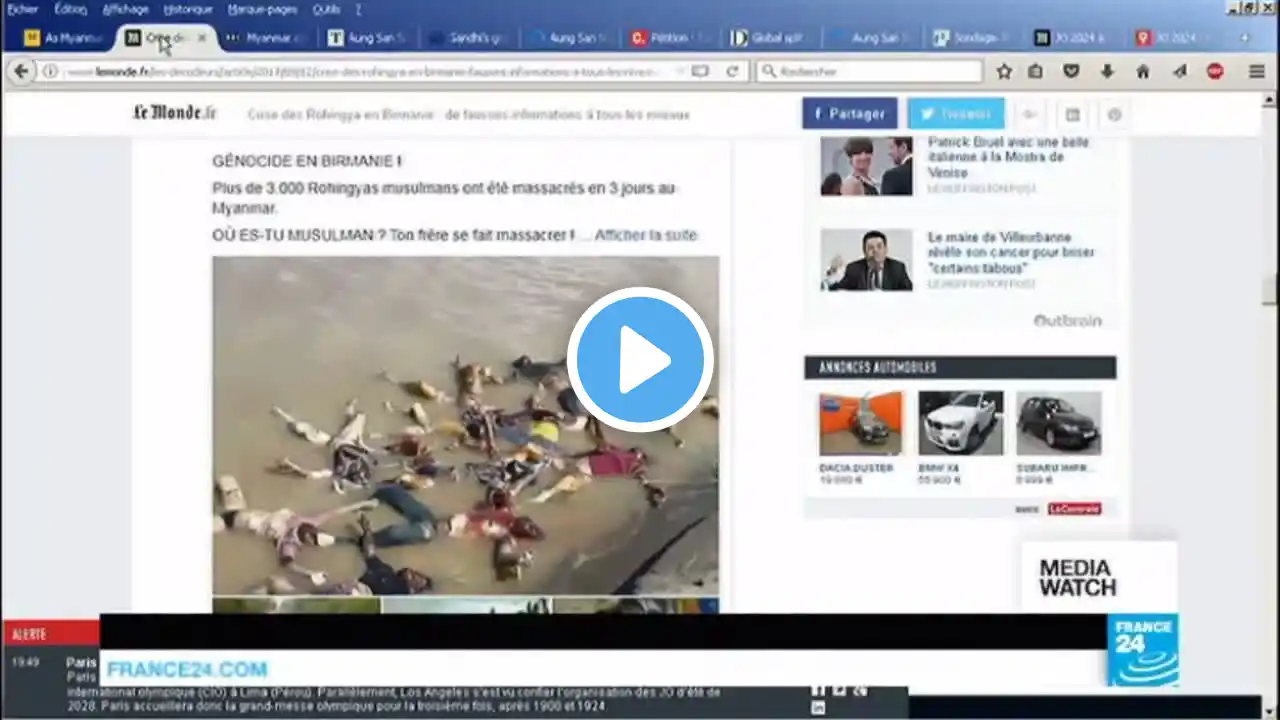The height and width of the screenshot is (720, 1280).
Task: Click the Patrick Bruel article thumbnail
Action: [867, 166]
